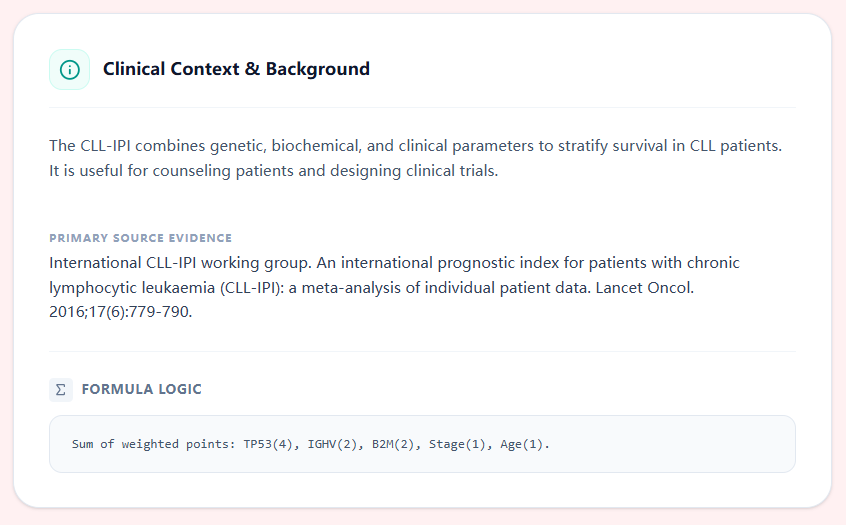The height and width of the screenshot is (525, 846).
Task: Click the divider line above FORMULA LOGIC
Action: click(x=422, y=351)
